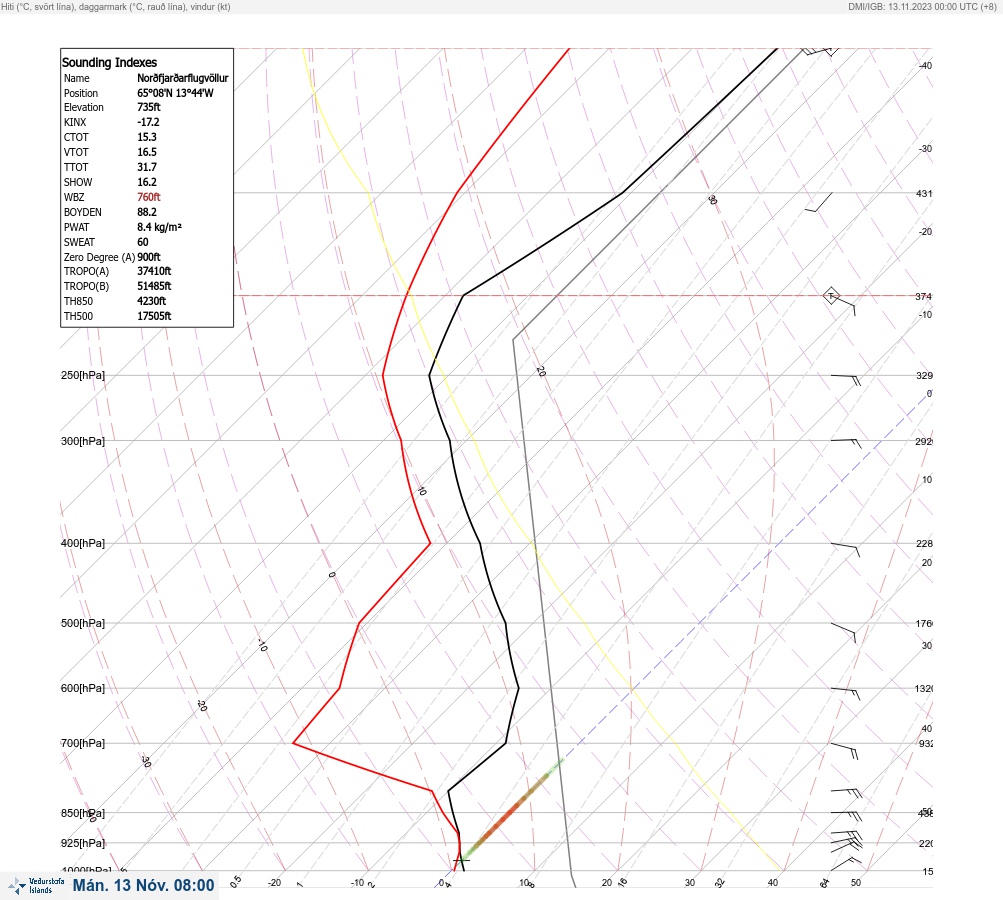Image resolution: width=1003 pixels, height=900 pixels.
Task: Click the 'DMI/IGB: 13.11.2023 00:00 UTC' header
Action: click(x=922, y=6)
